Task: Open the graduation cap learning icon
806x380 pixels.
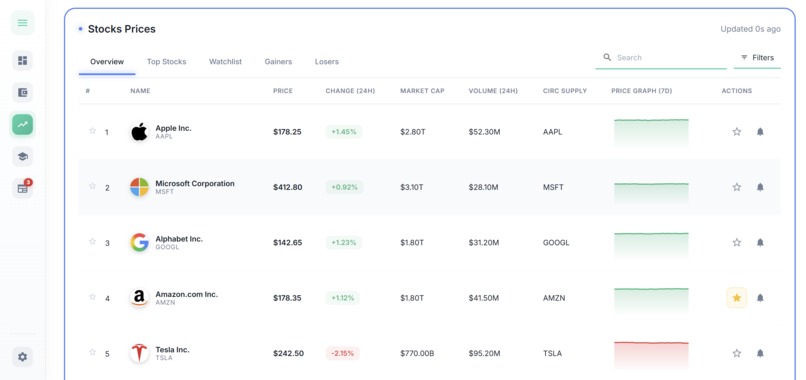Action: pyautogui.click(x=22, y=157)
